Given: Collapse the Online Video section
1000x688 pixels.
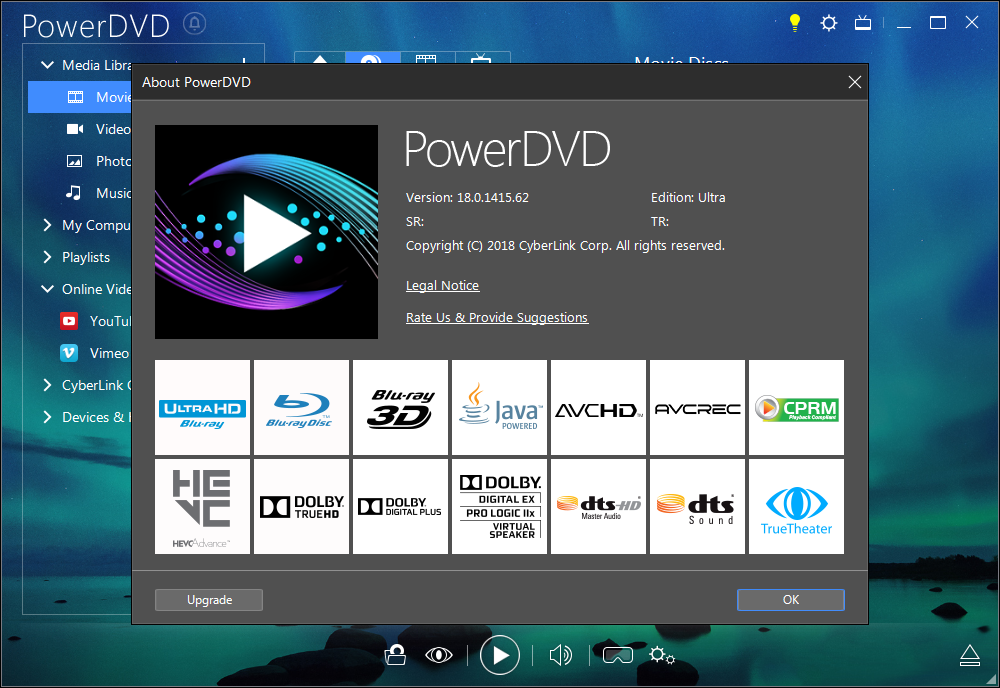Looking at the screenshot, I should 47,289.
